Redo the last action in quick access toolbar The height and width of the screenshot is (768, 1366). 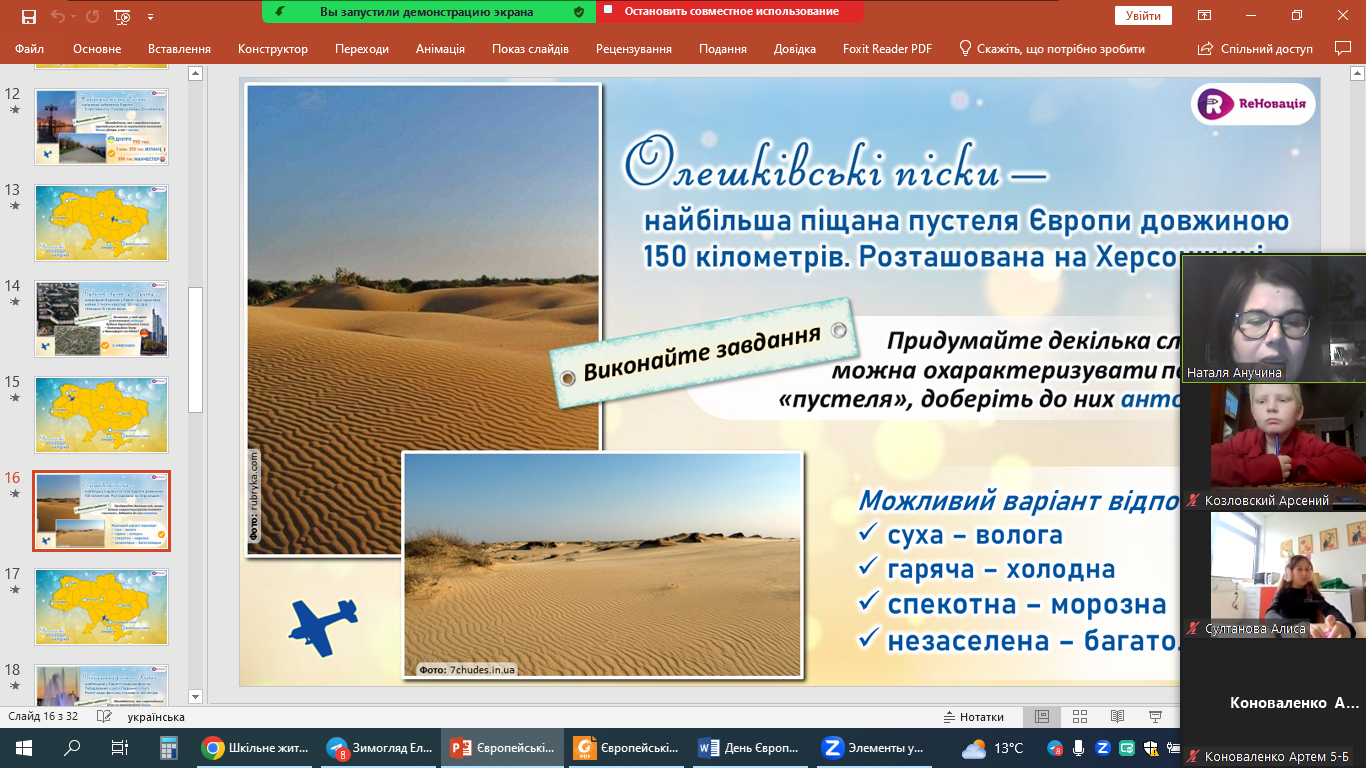(92, 16)
